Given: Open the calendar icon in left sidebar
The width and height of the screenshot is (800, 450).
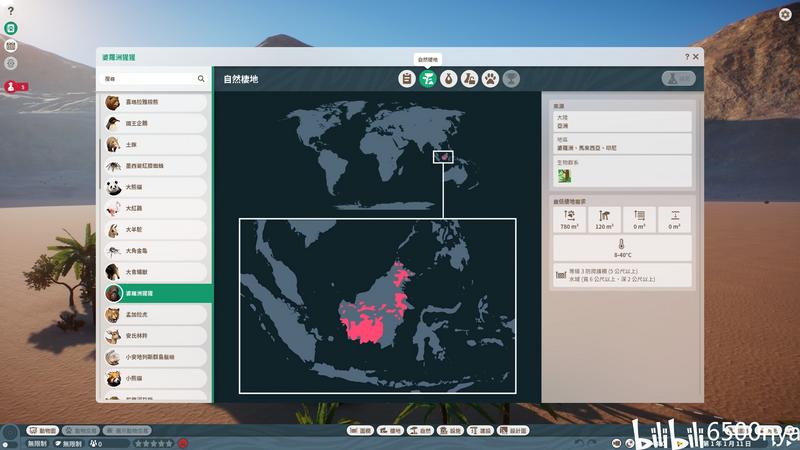Looking at the screenshot, I should tap(11, 46).
